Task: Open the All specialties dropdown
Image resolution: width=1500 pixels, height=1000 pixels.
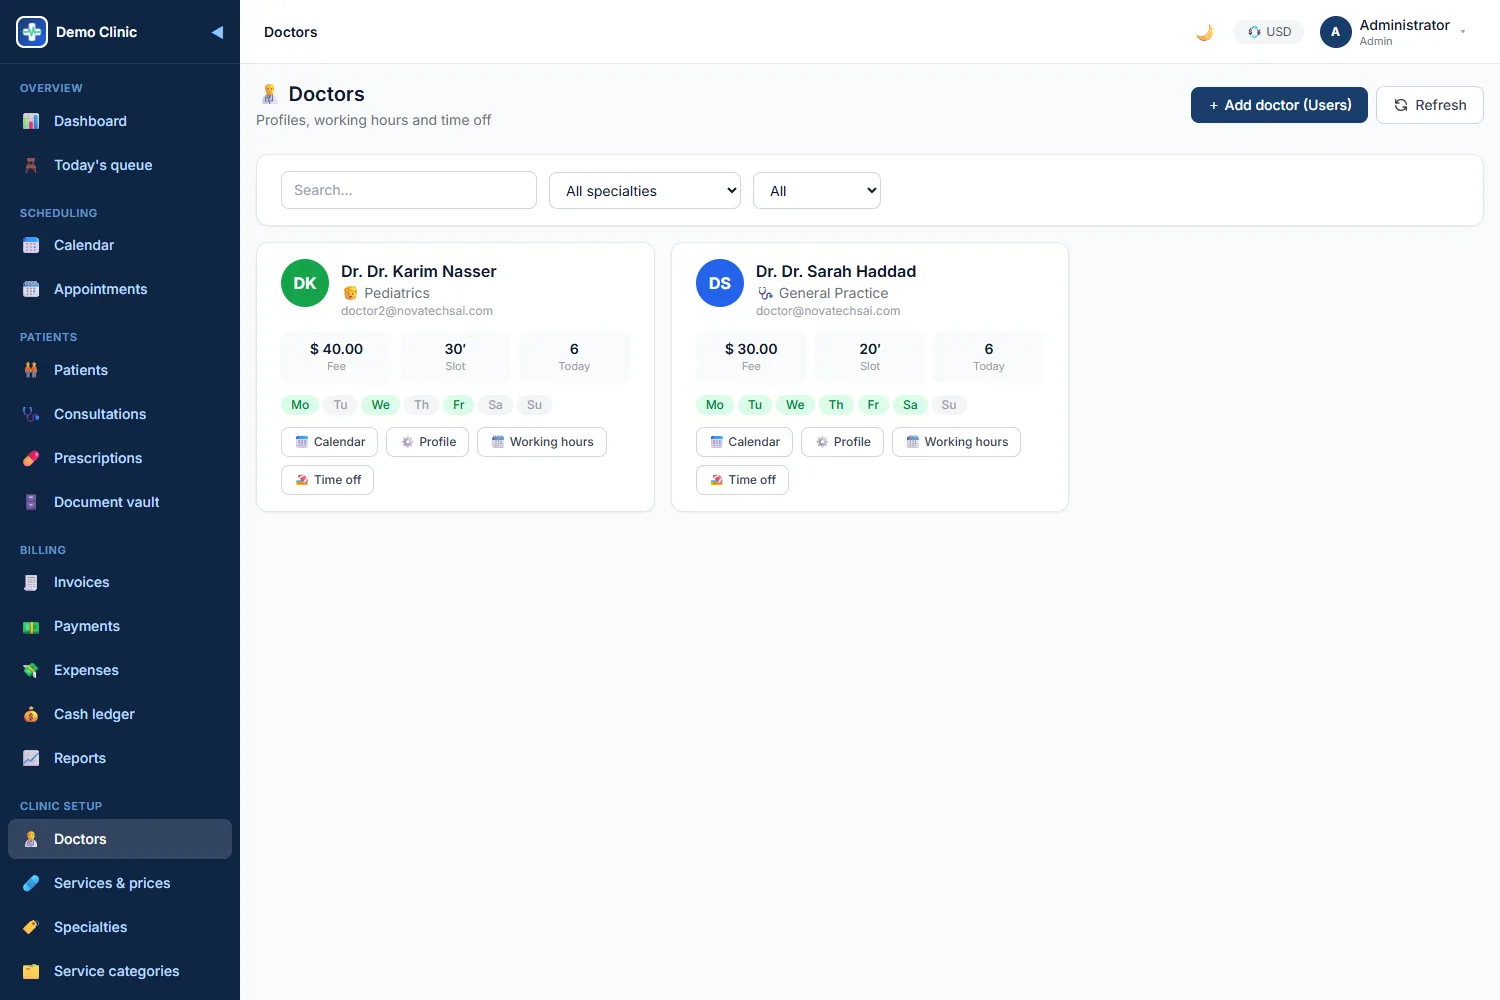Action: (645, 190)
